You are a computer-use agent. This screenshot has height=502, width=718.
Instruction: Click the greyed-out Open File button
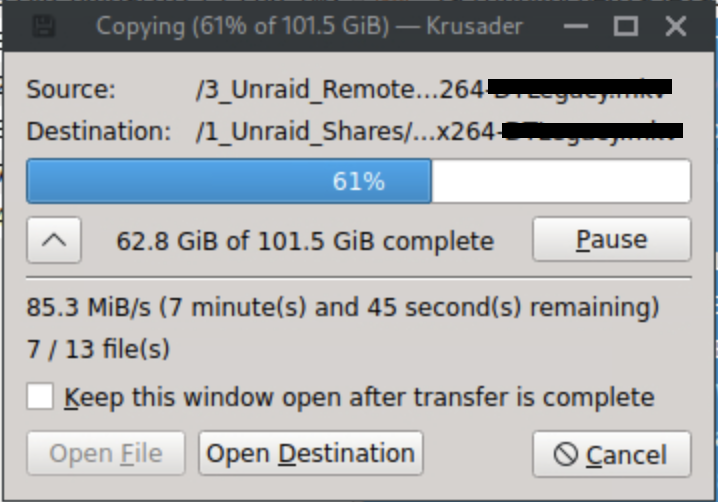(106, 453)
